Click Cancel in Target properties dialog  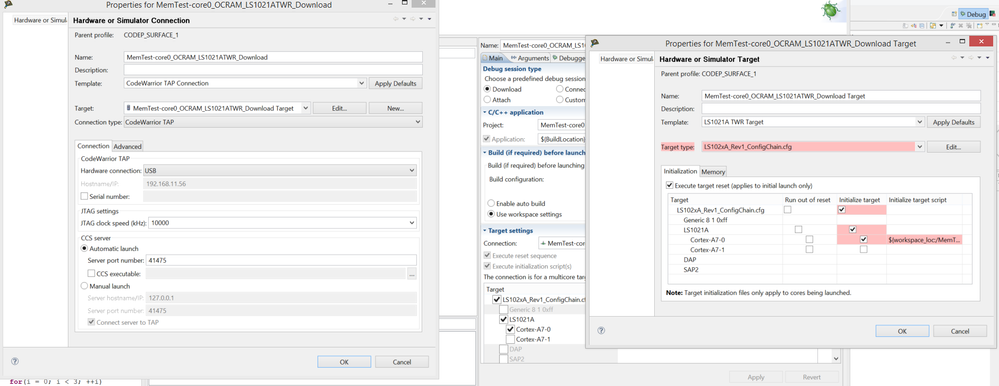959,331
